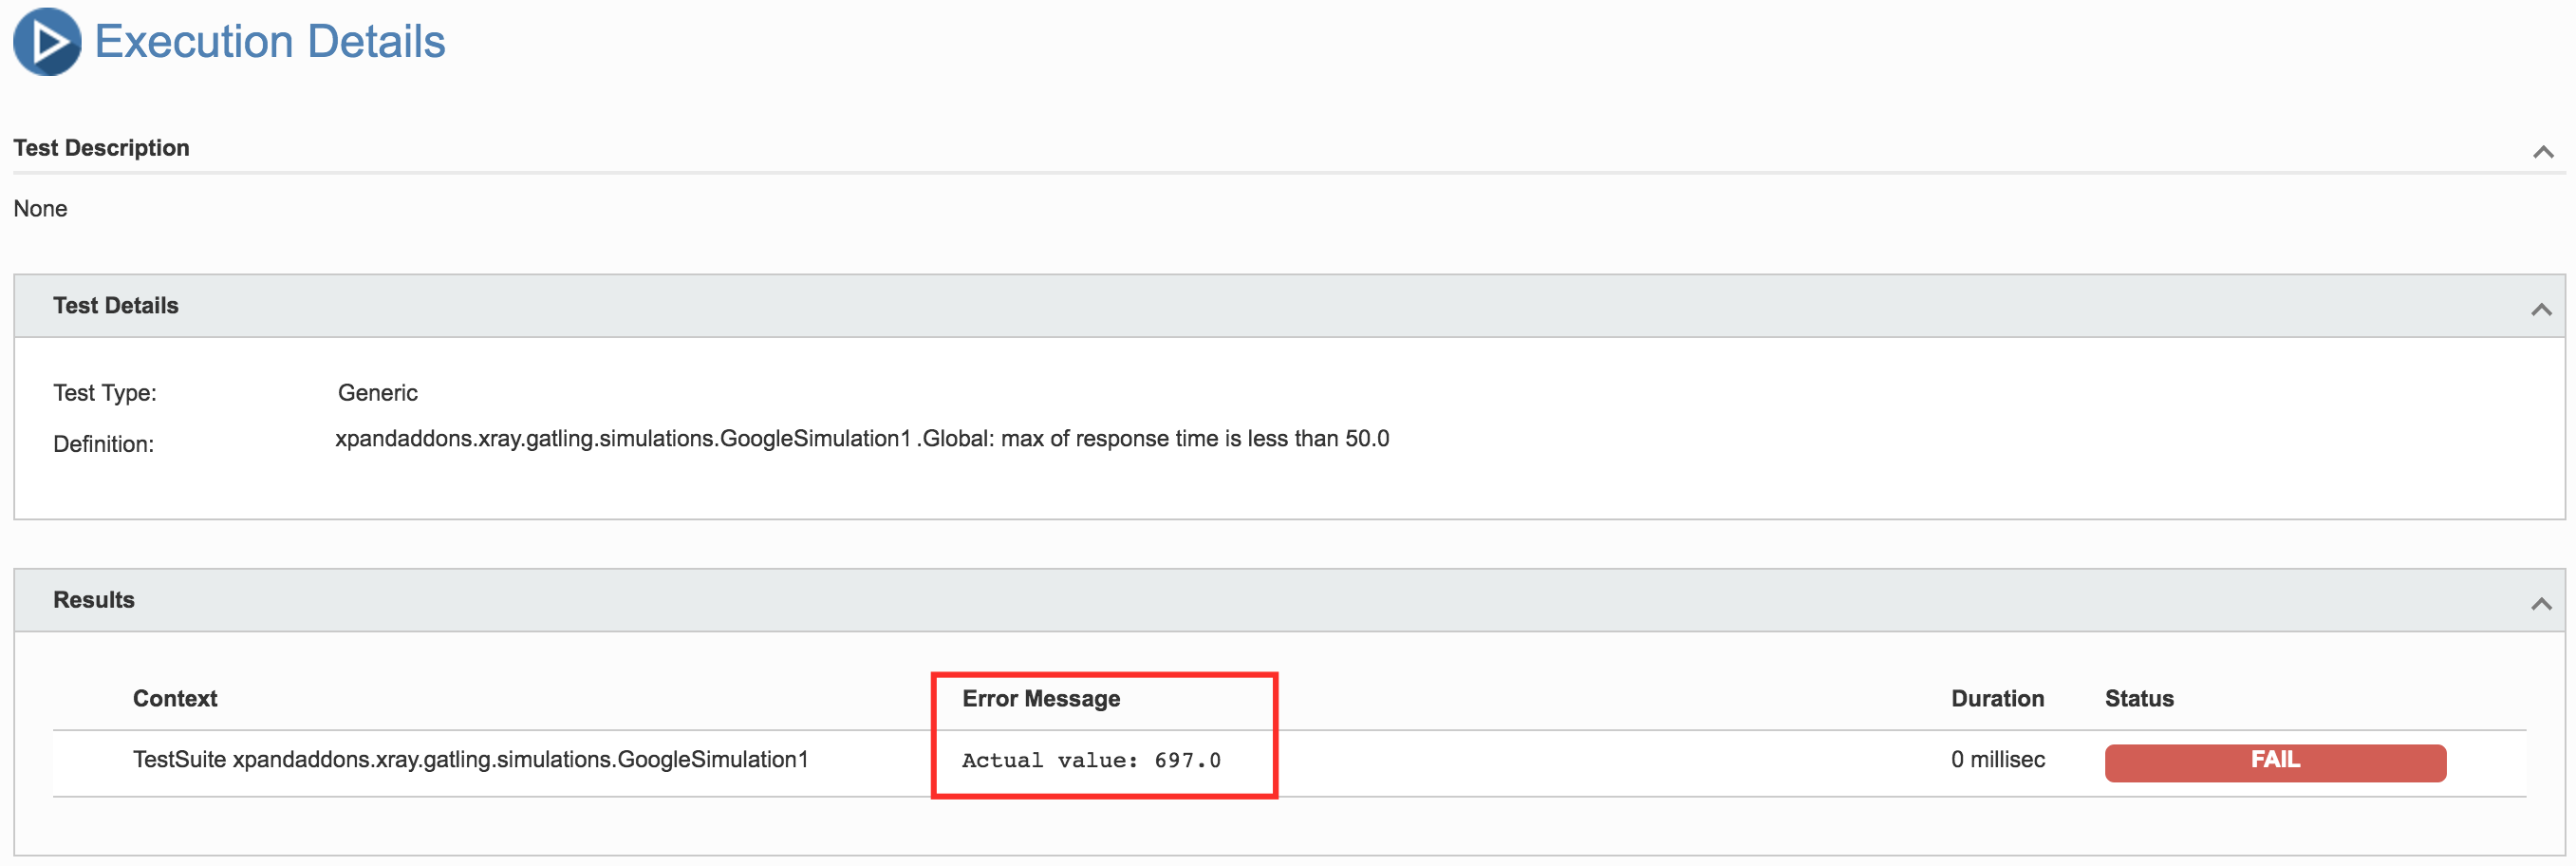Collapse the Results panel chevron
This screenshot has width=2576, height=866.
tap(2541, 604)
